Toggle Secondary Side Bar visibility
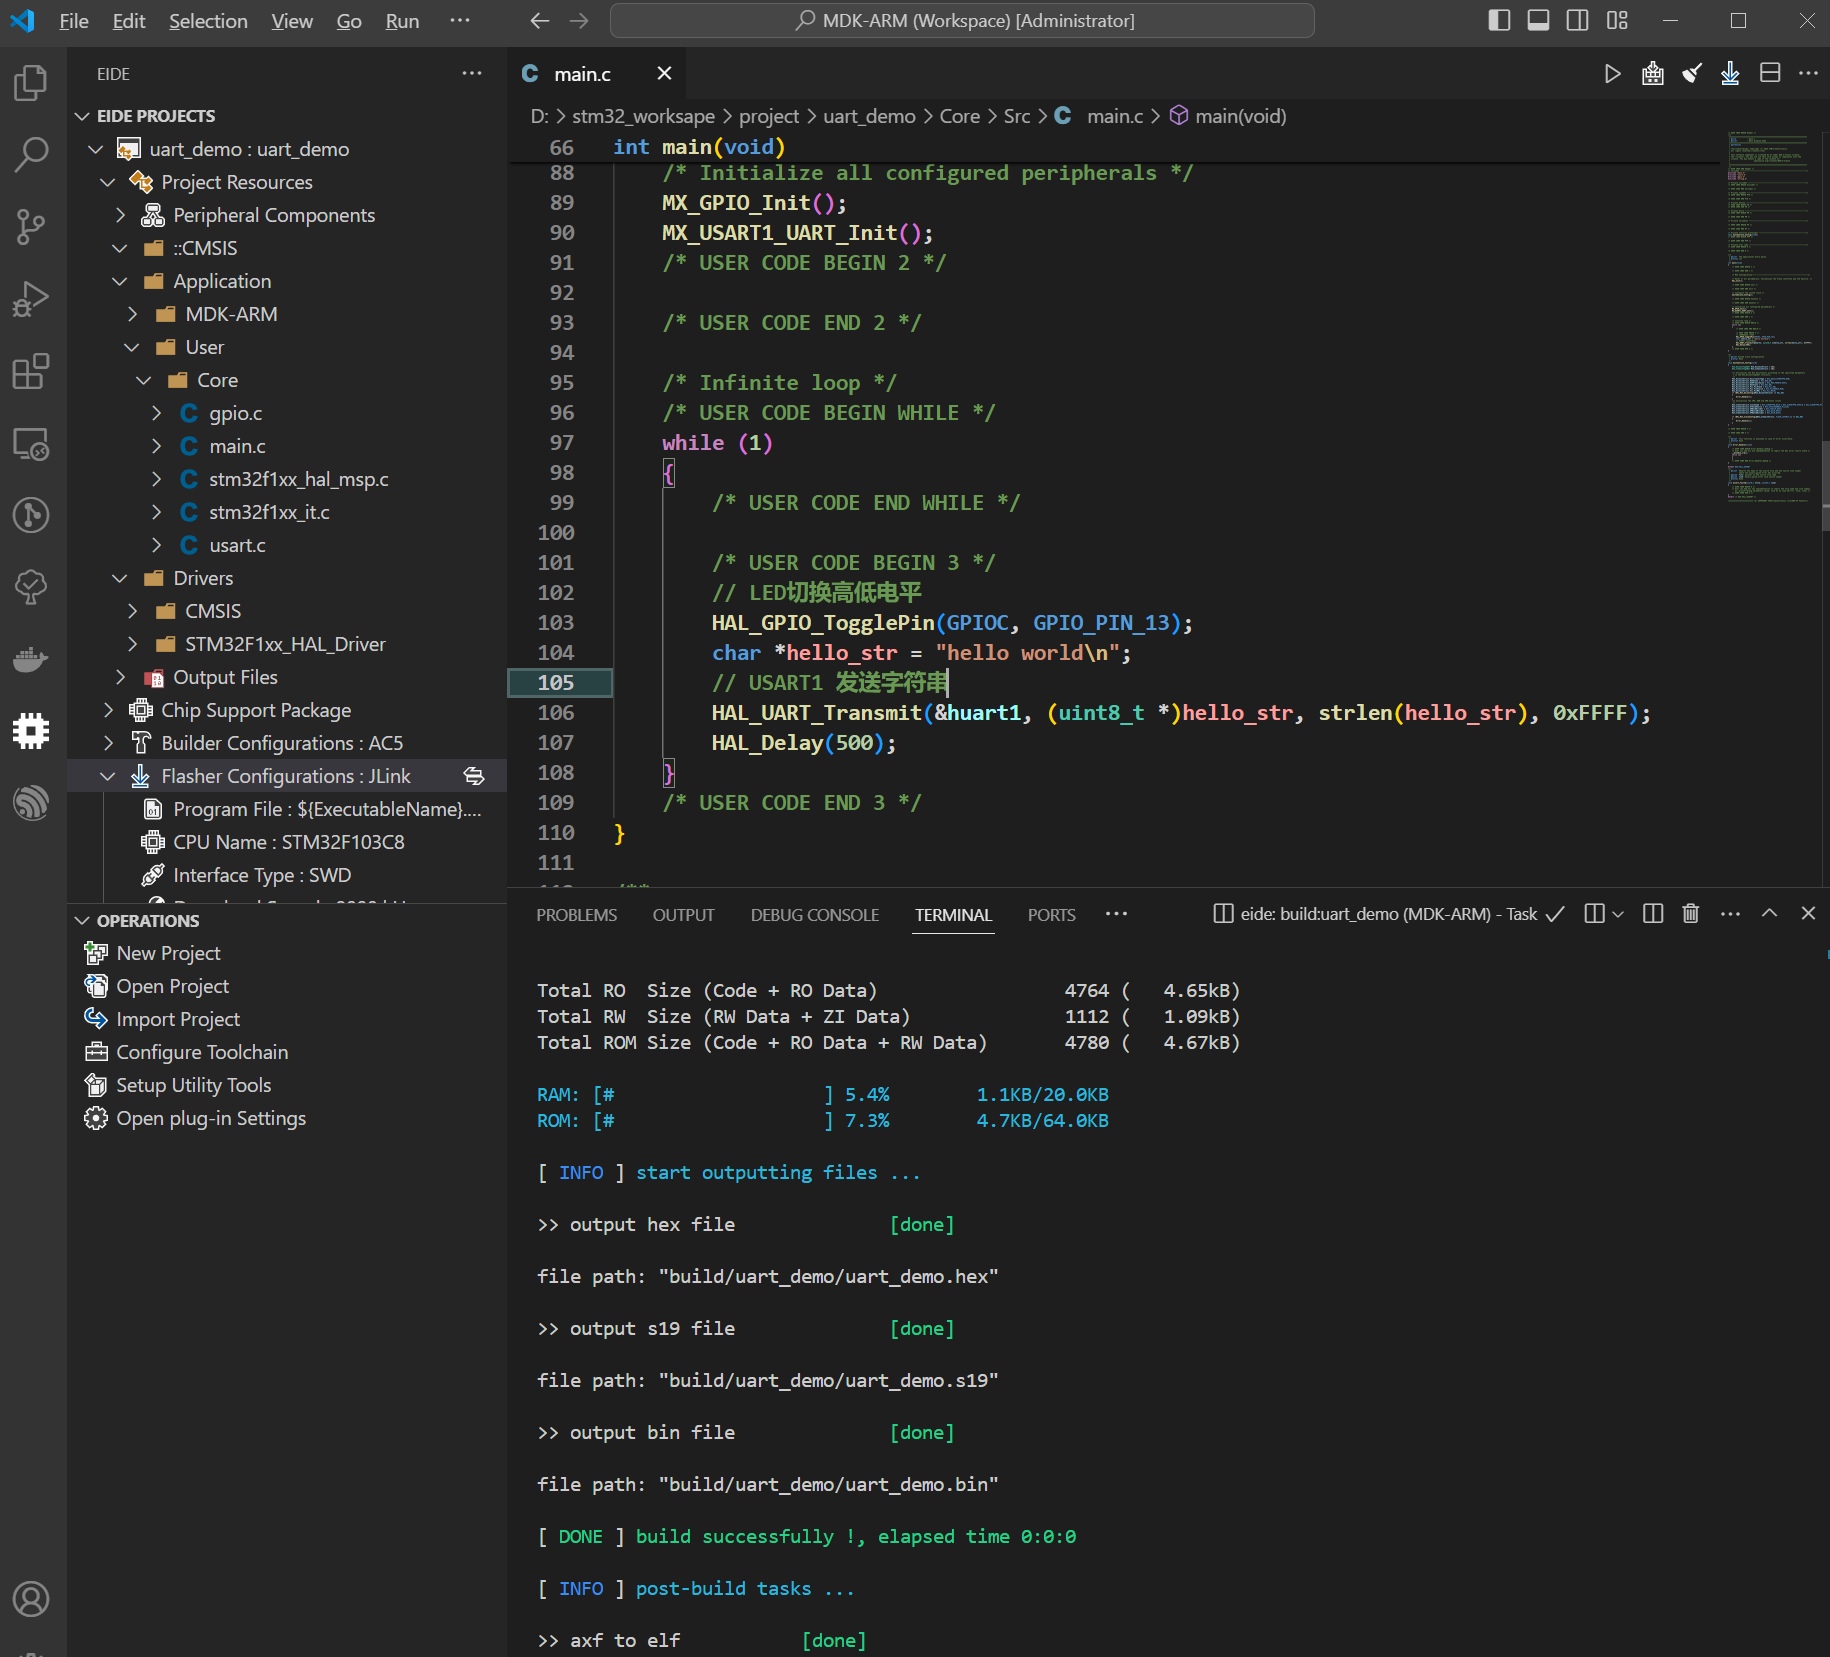1830x1657 pixels. coord(1577,21)
